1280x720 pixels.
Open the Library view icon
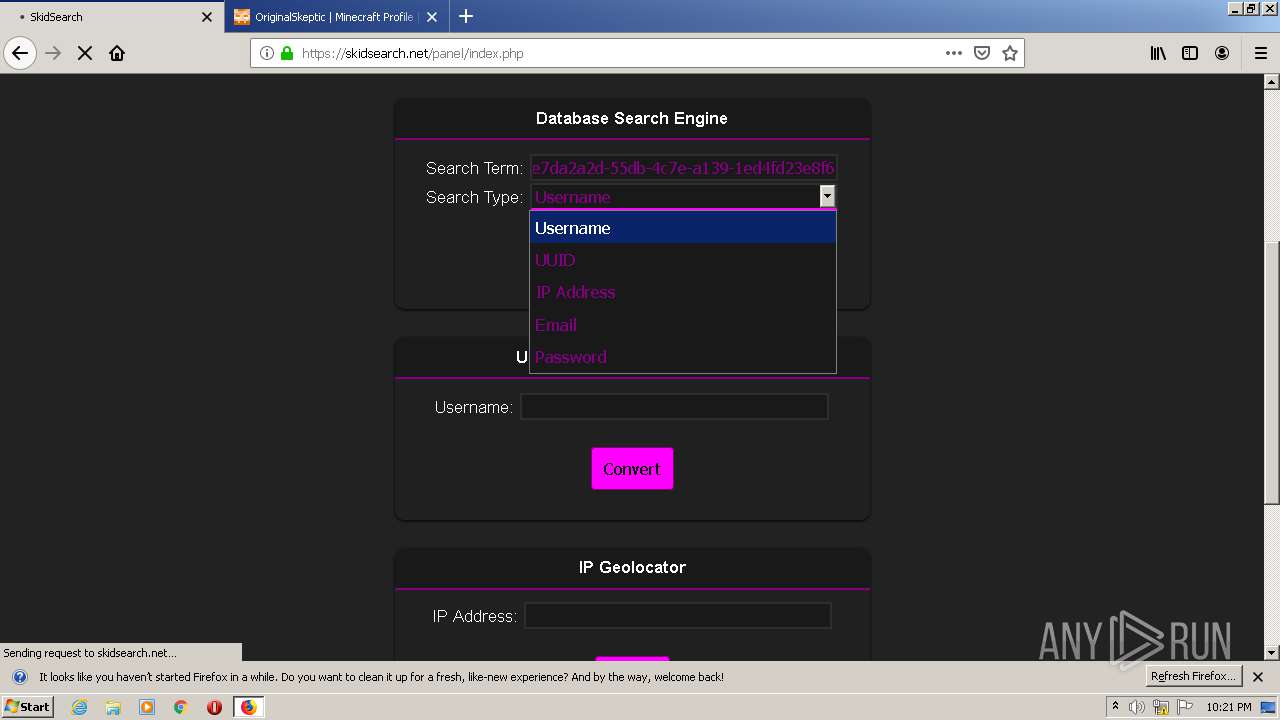click(1158, 53)
